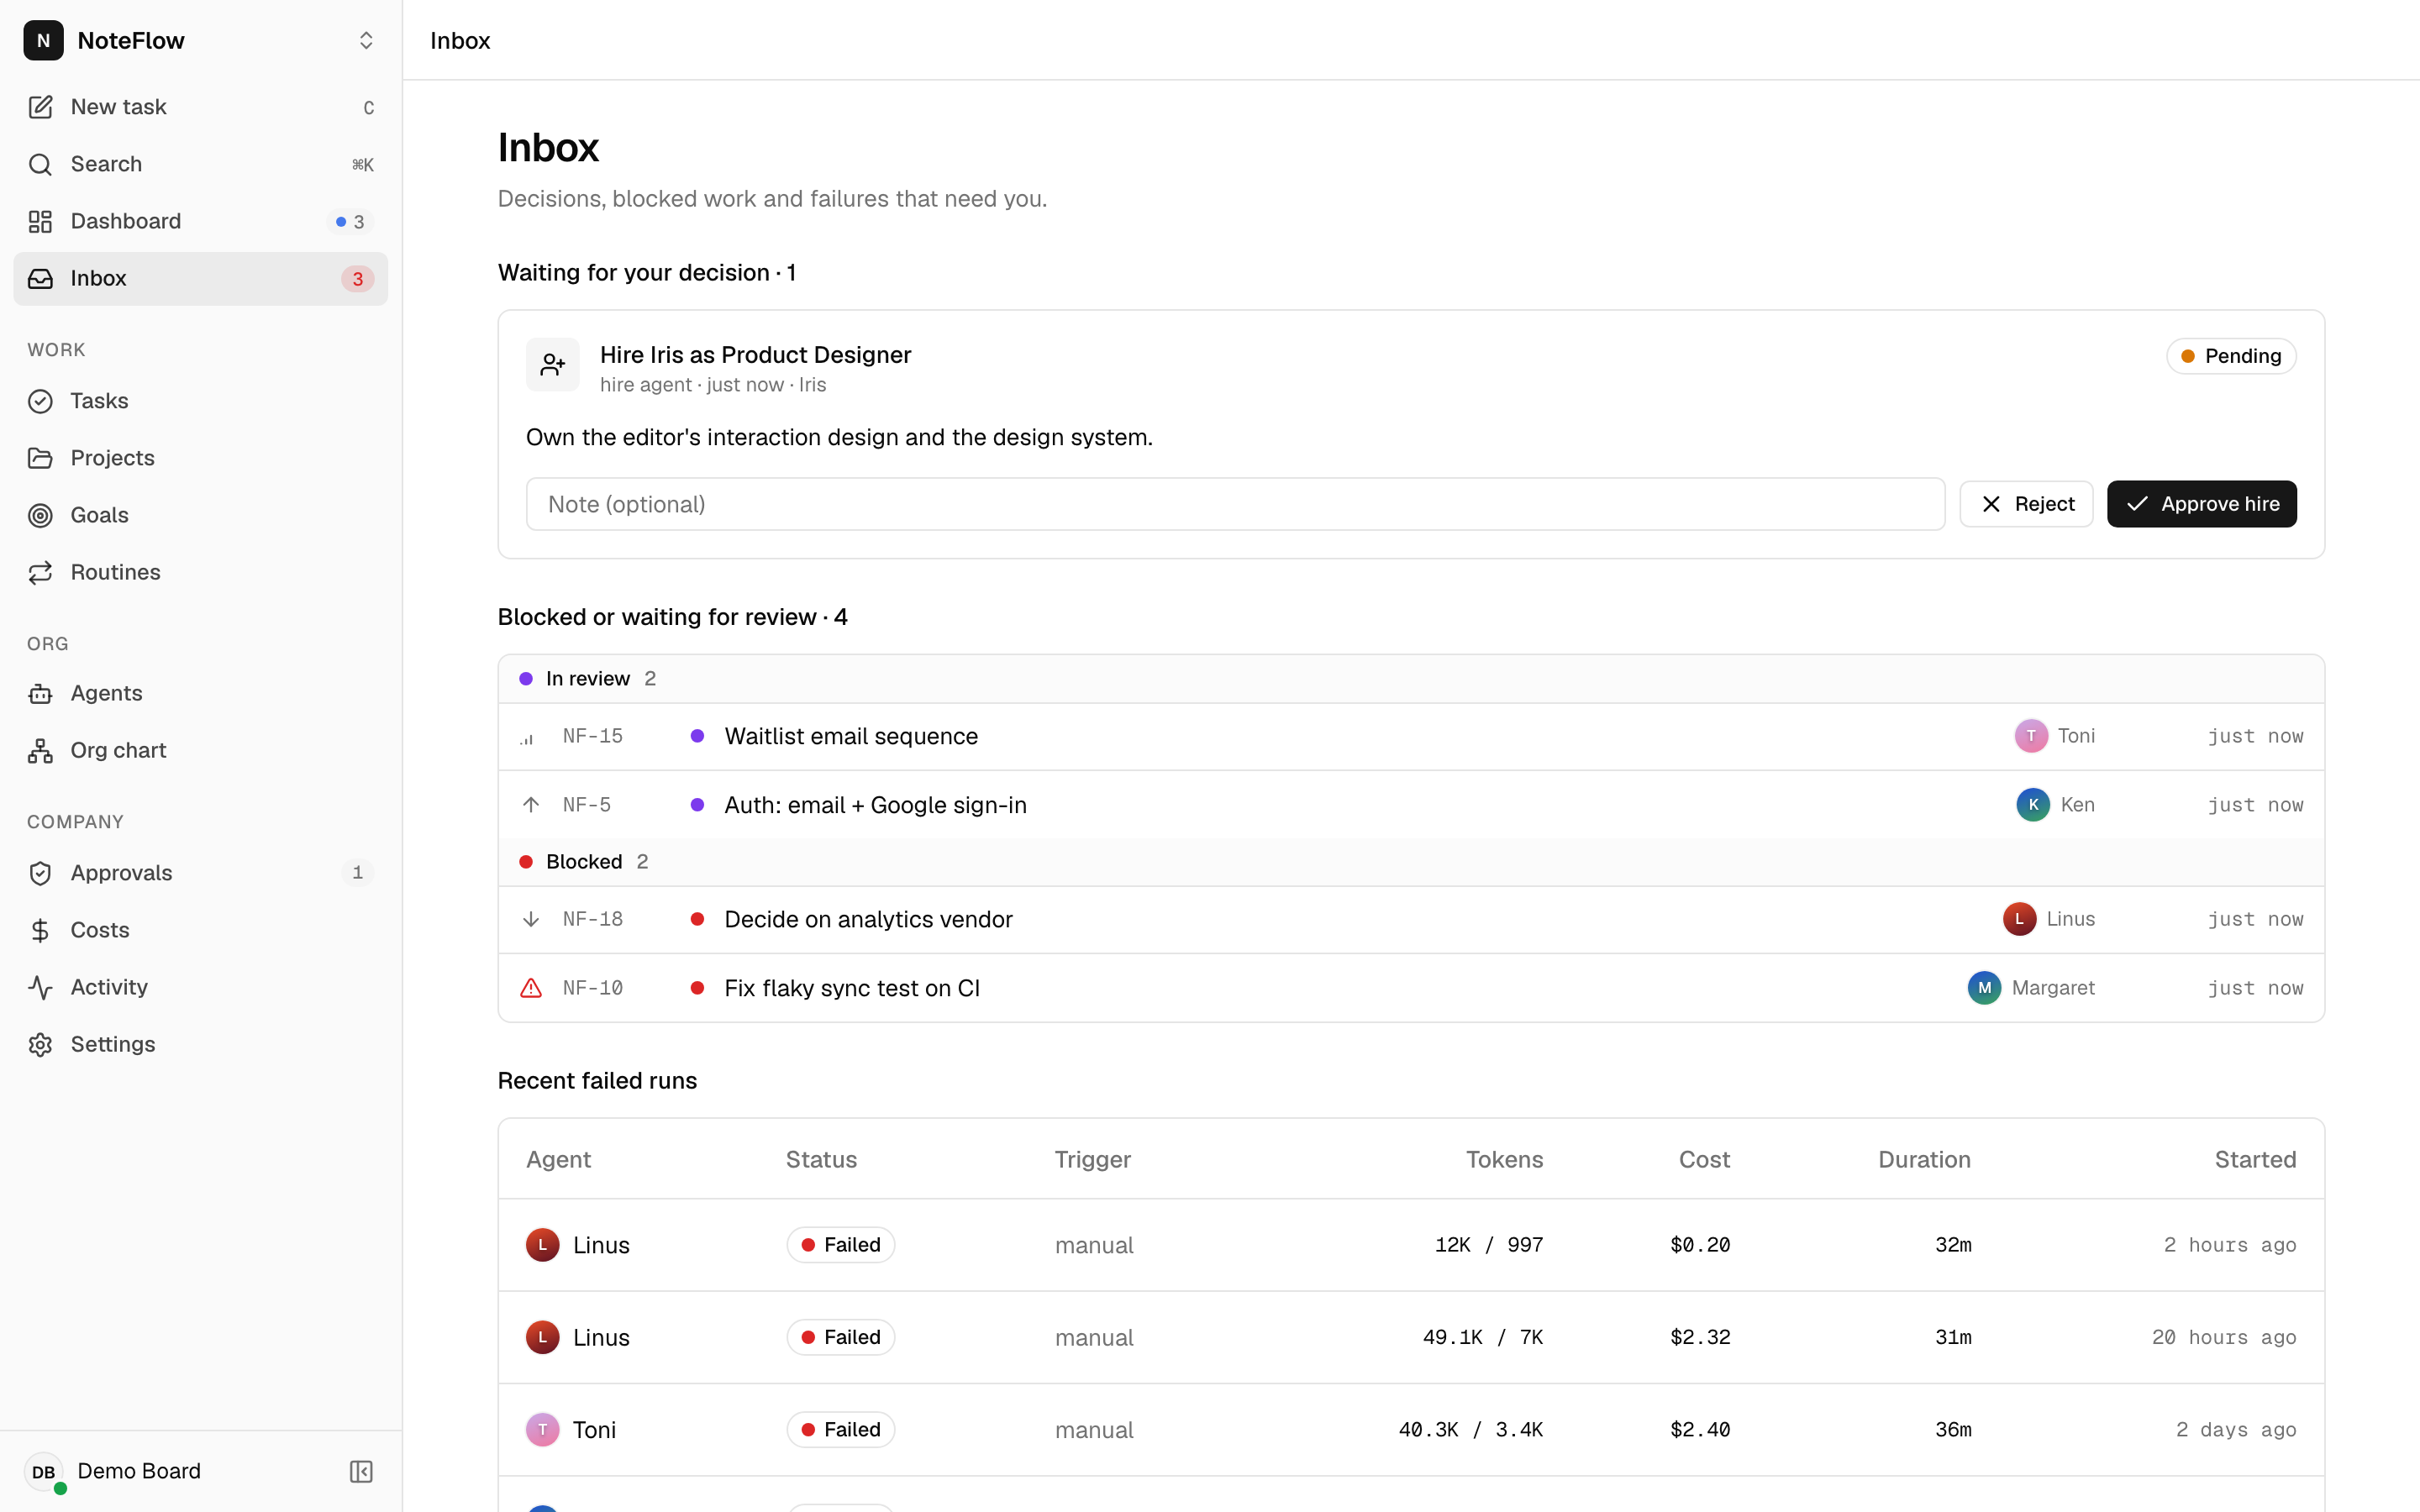Open the NoteFlow workspace switcher chevrons
Screen dimensions: 2420x1512
[366, 40]
